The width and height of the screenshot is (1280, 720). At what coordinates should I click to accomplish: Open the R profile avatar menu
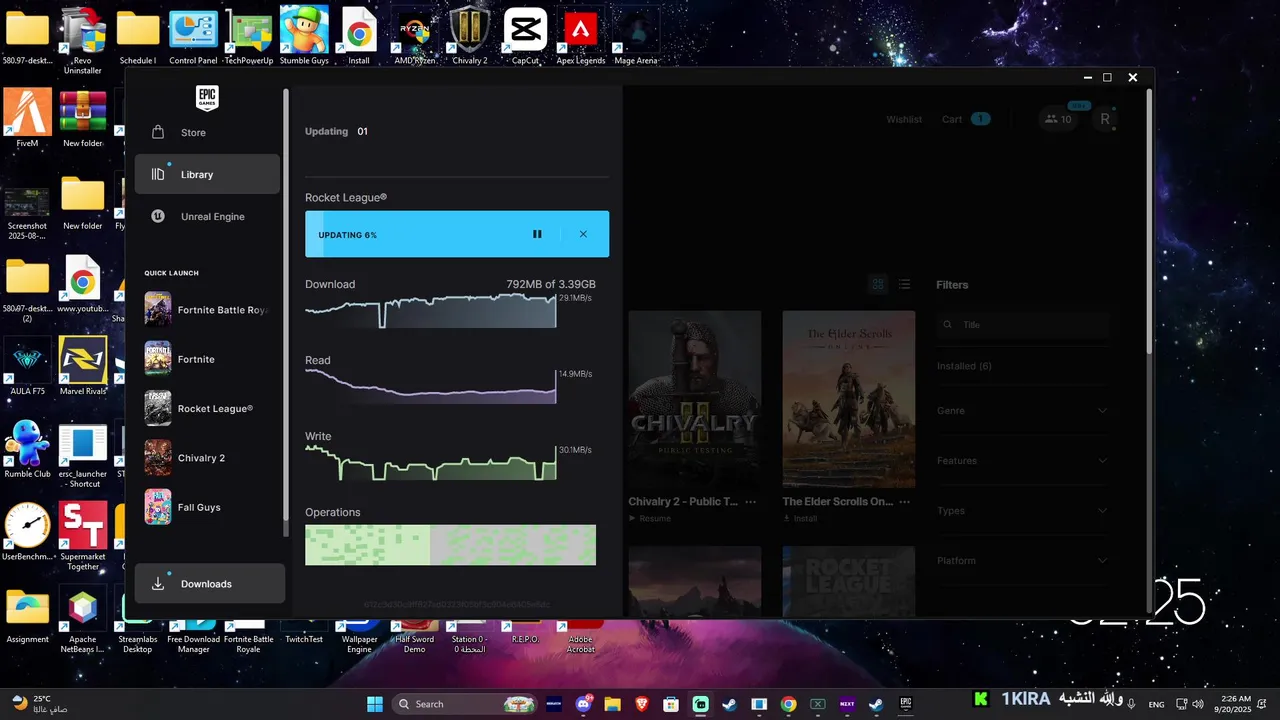(x=1105, y=119)
